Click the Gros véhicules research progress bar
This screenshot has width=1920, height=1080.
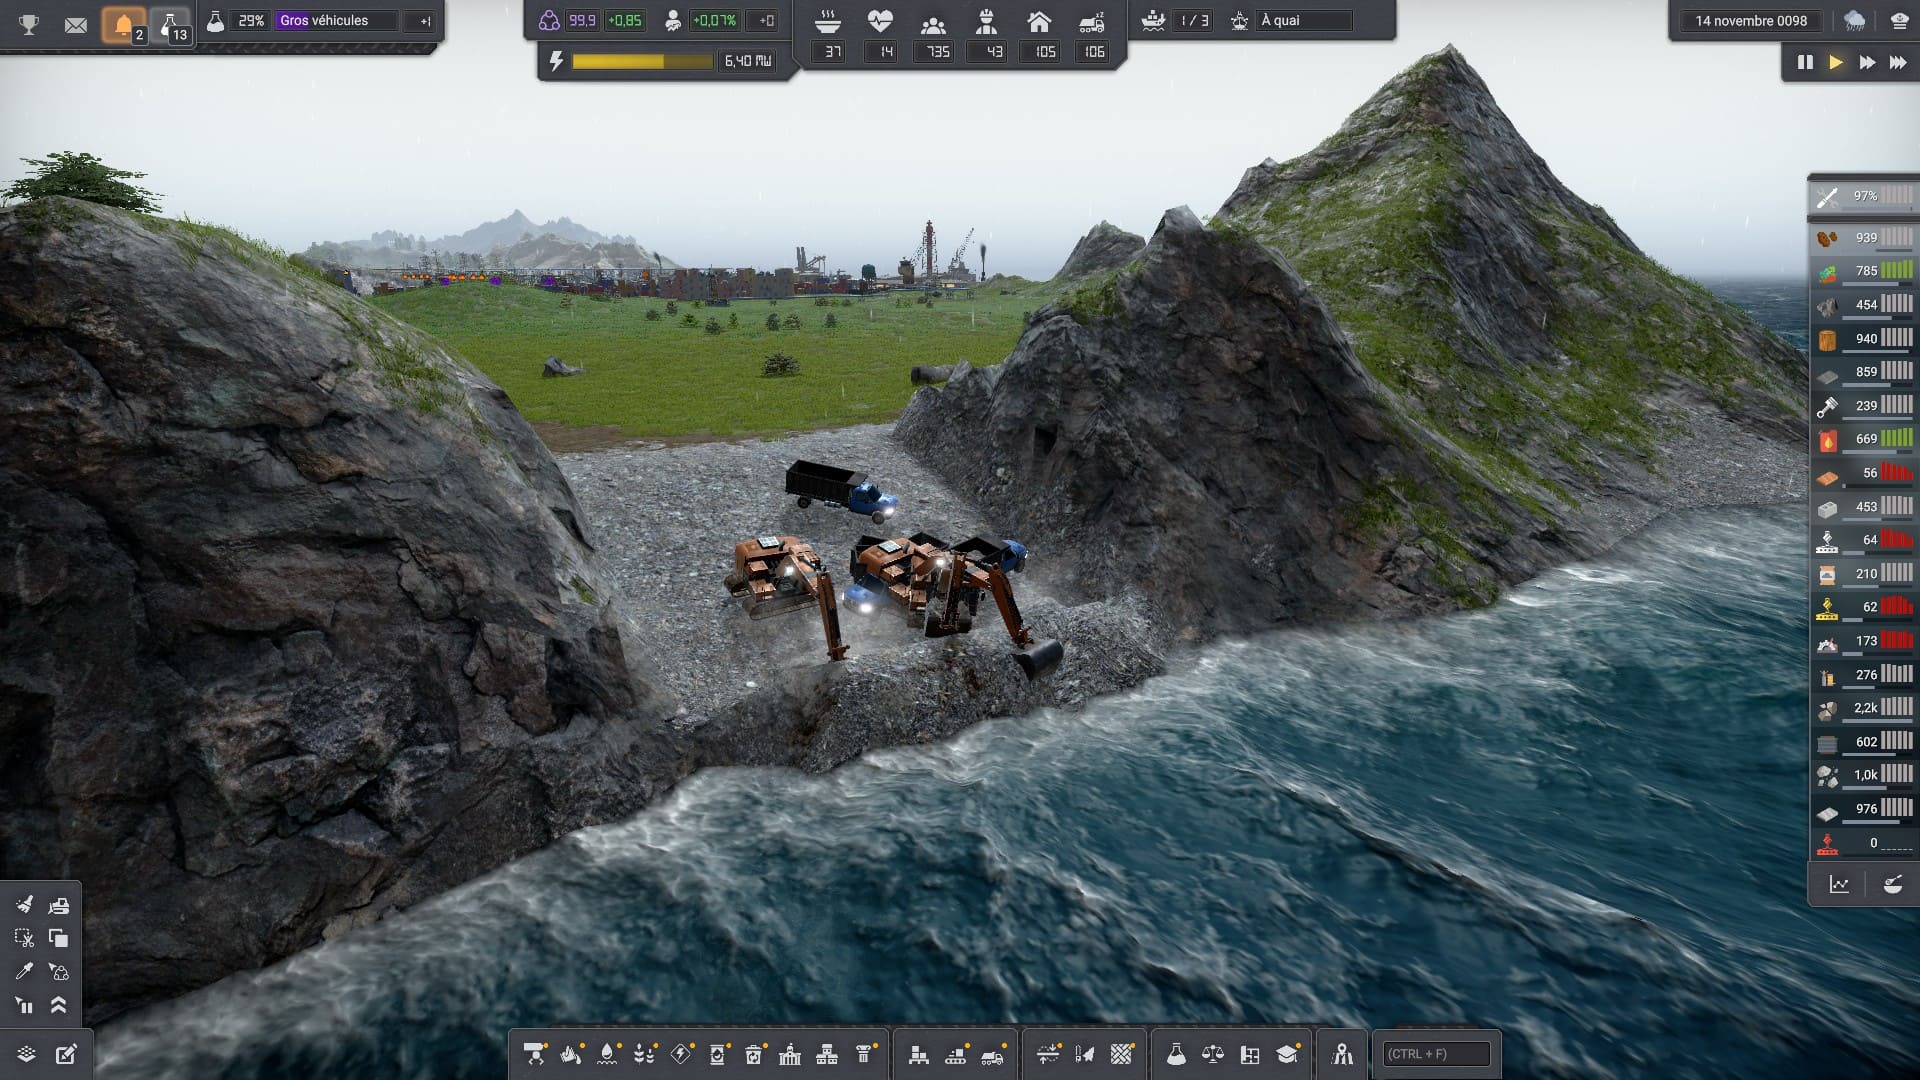tap(336, 21)
